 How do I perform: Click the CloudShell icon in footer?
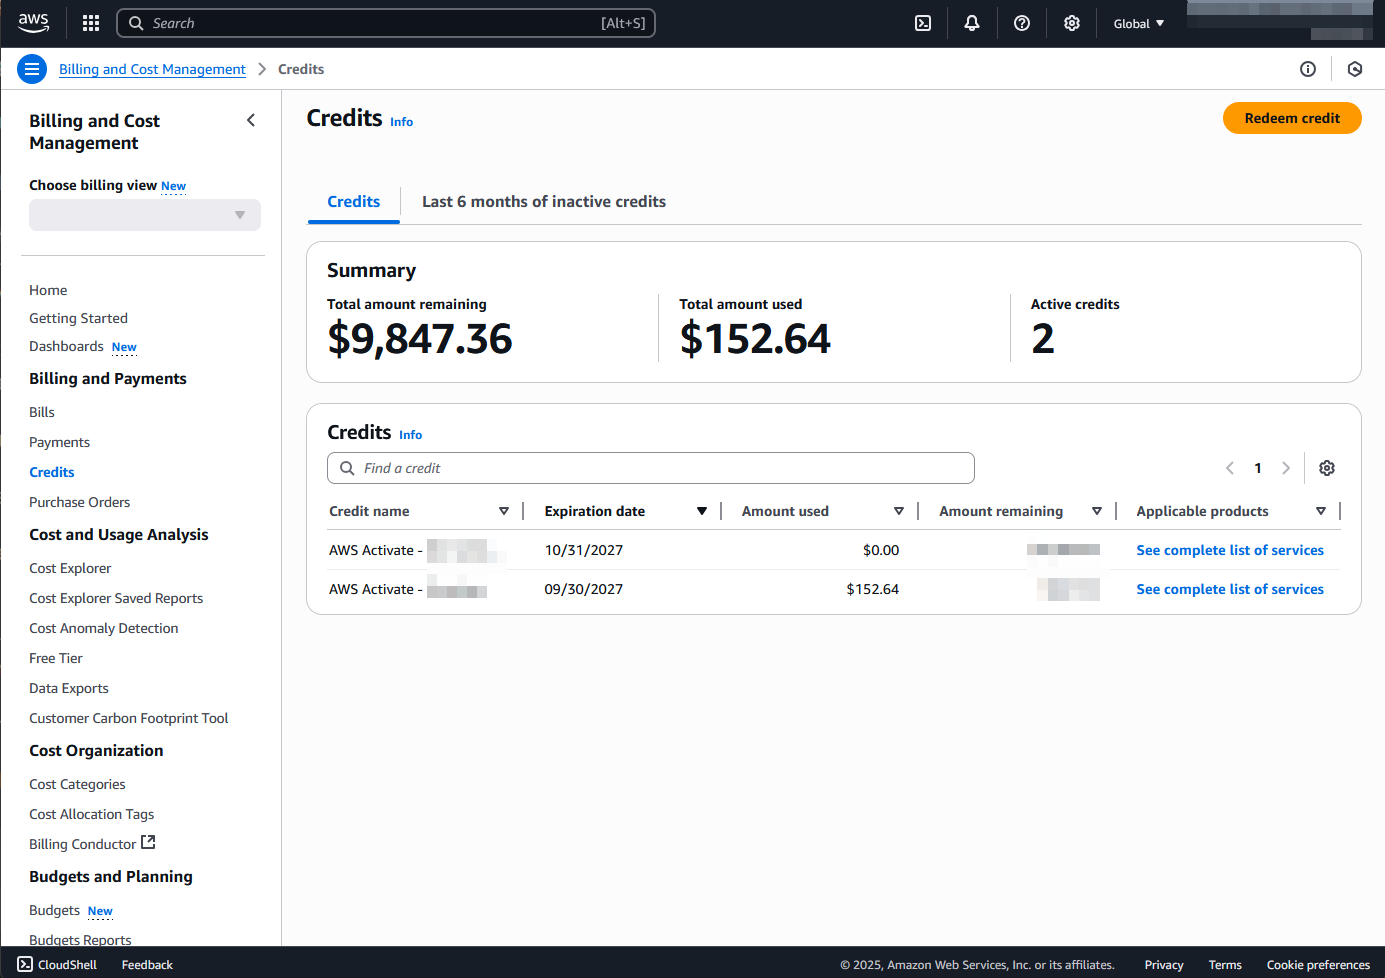click(x=25, y=964)
